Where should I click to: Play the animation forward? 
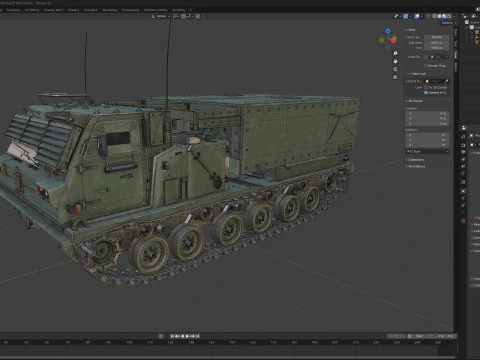pyautogui.click(x=187, y=336)
